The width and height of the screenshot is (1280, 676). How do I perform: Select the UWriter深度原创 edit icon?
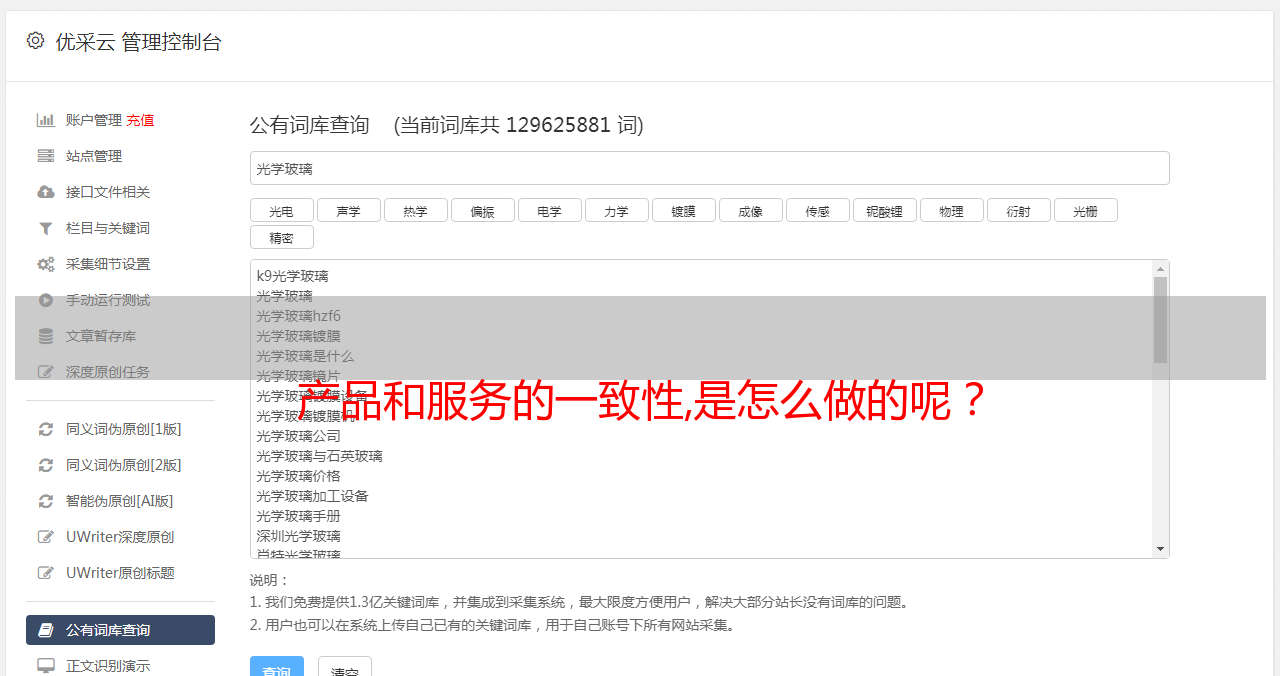point(46,537)
